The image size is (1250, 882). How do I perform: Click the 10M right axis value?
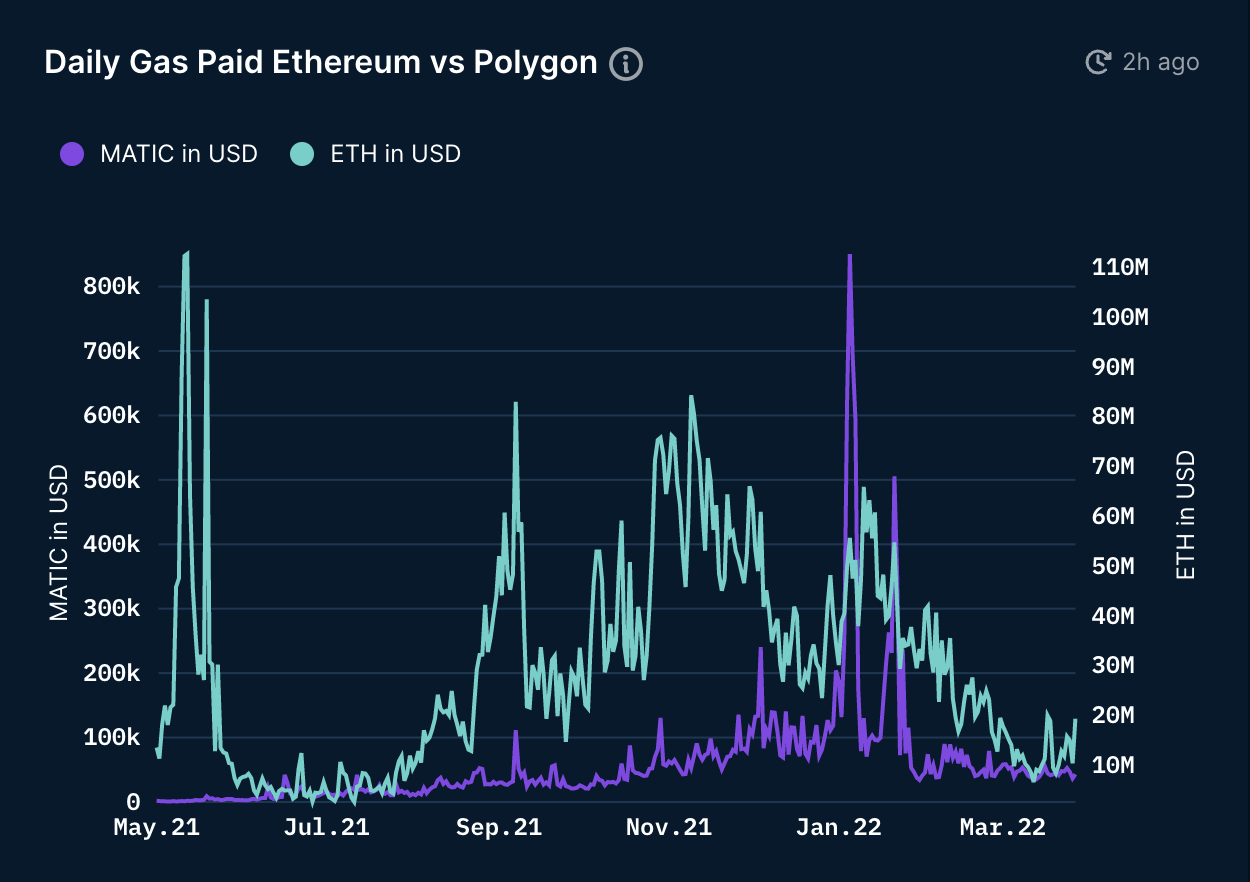click(x=1112, y=765)
